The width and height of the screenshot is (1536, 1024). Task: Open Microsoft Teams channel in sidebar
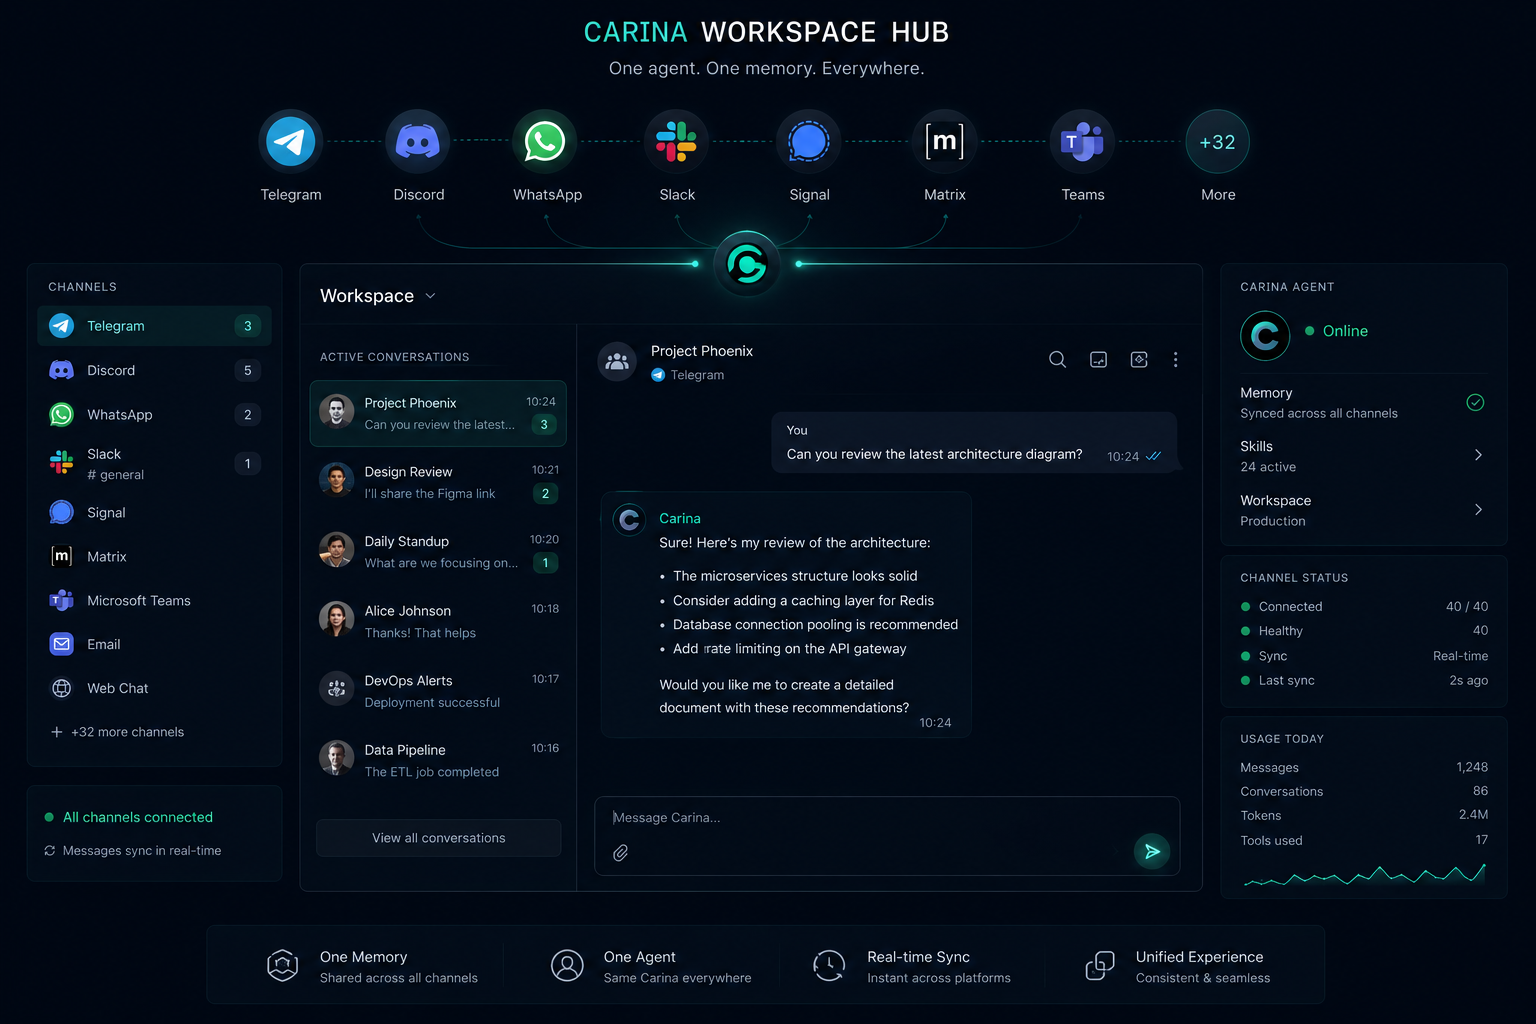[154, 600]
